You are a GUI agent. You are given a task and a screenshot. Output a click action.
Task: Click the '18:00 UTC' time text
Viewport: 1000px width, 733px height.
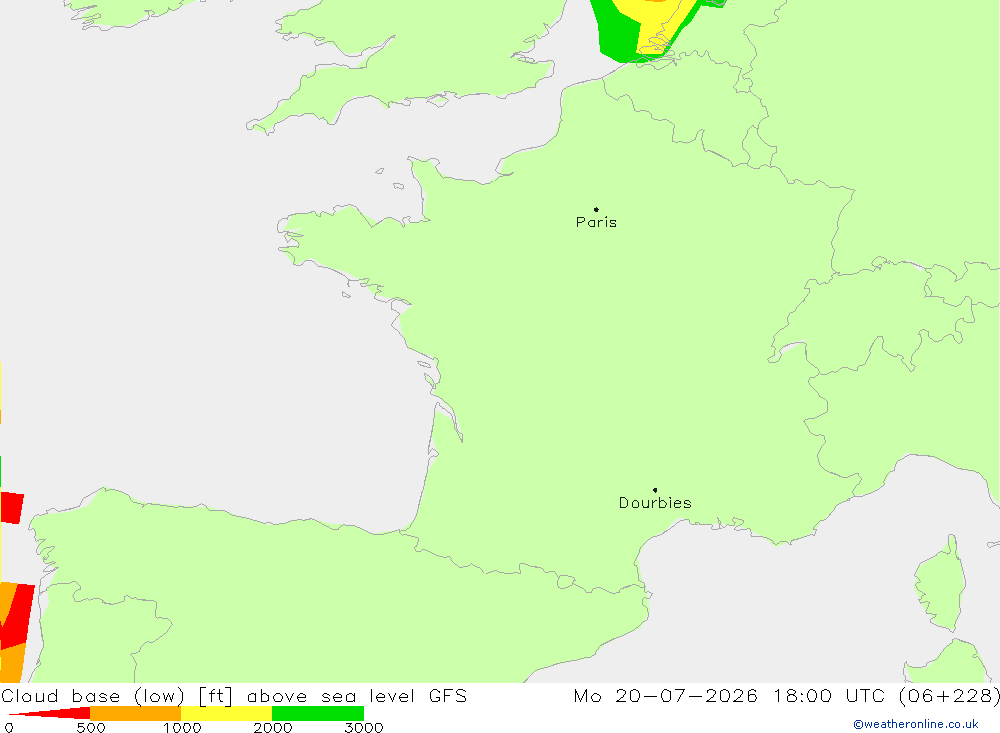[828, 696]
